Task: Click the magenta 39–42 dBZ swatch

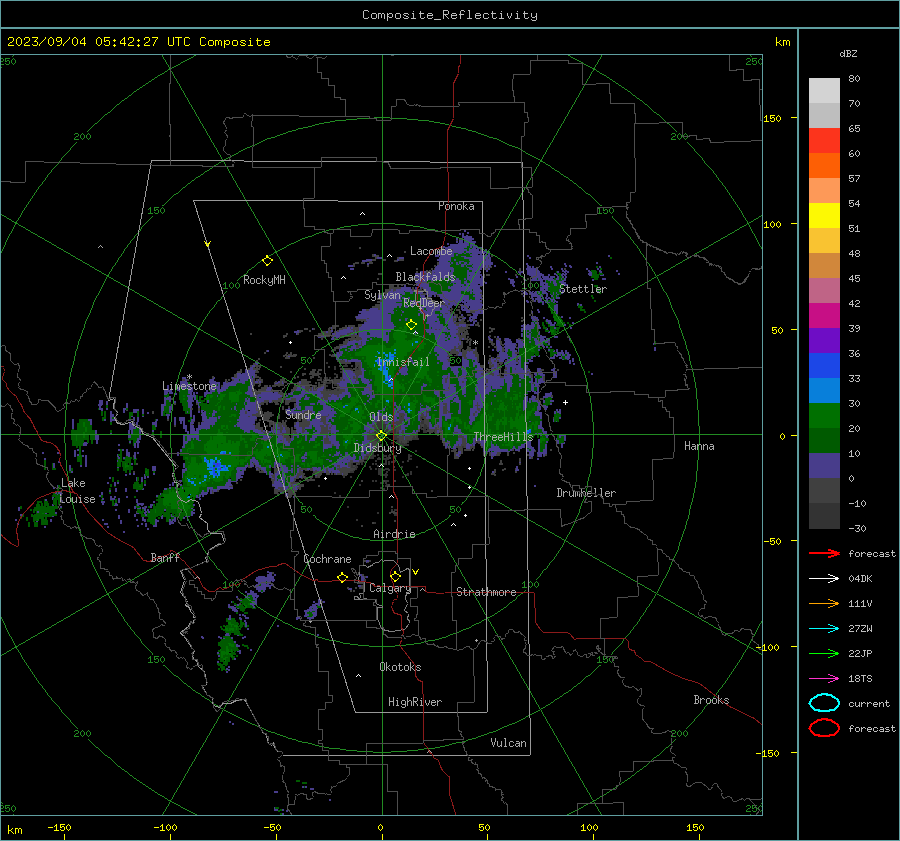Action: click(x=824, y=315)
